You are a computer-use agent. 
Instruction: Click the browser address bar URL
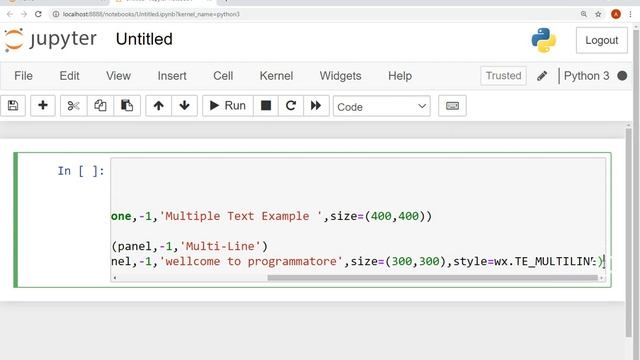point(151,14)
